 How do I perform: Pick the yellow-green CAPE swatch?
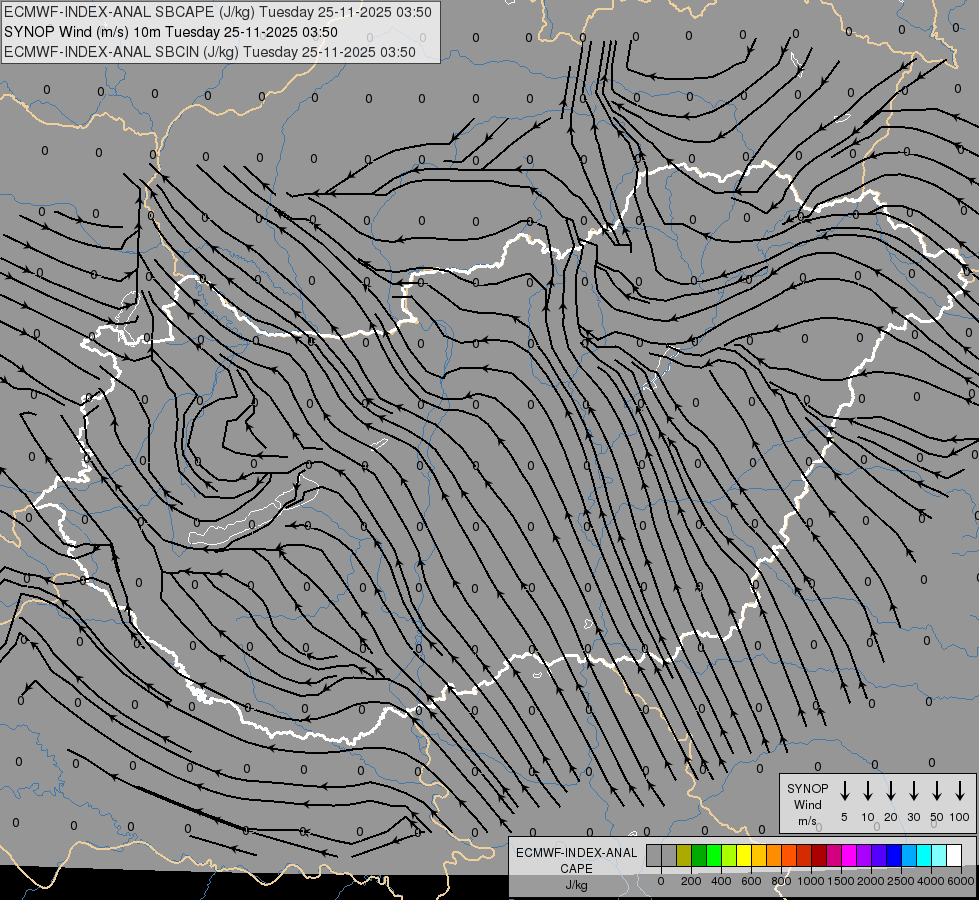click(729, 855)
